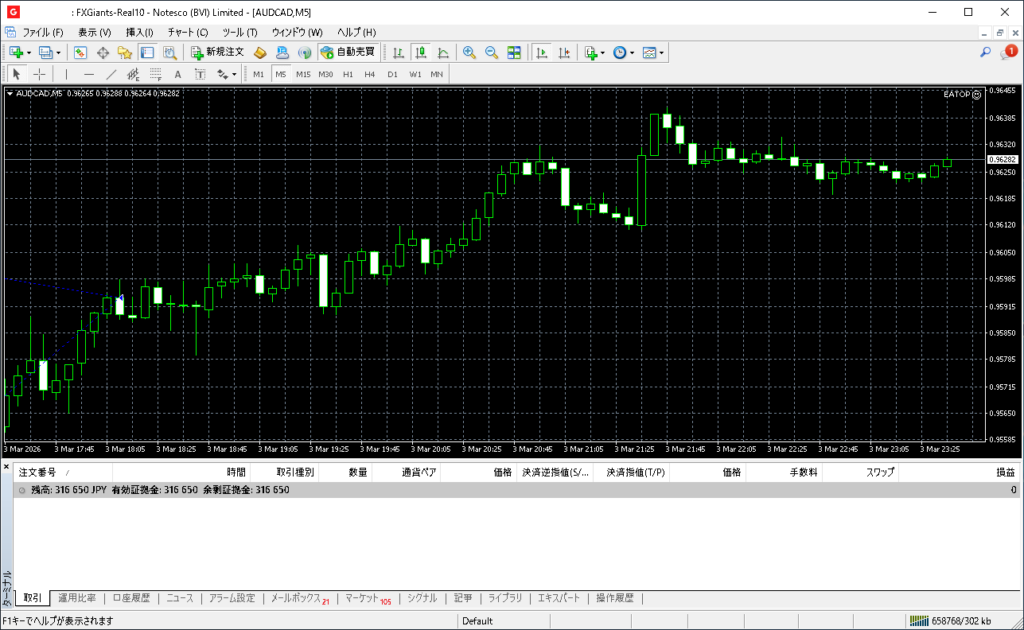Click the 損益 column header
The image size is (1024, 630).
coord(1004,472)
